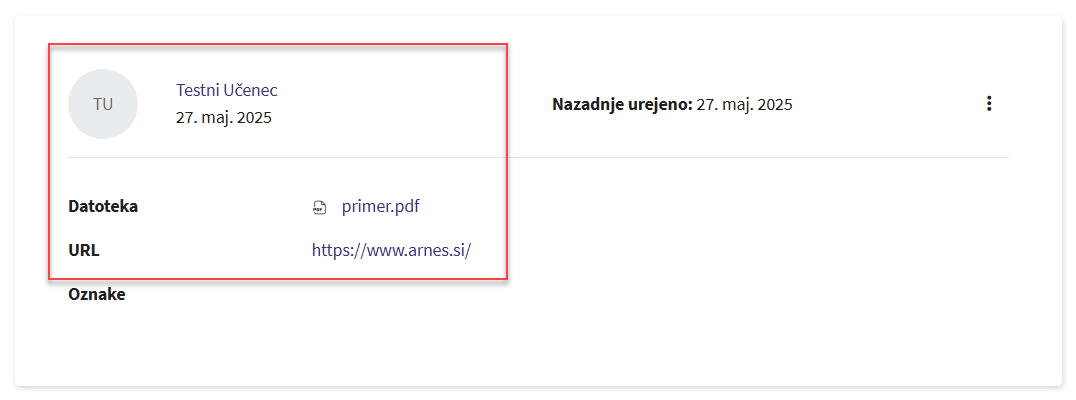This screenshot has width=1076, height=400.
Task: Click the Nazadnje urejeno label
Action: (622, 104)
